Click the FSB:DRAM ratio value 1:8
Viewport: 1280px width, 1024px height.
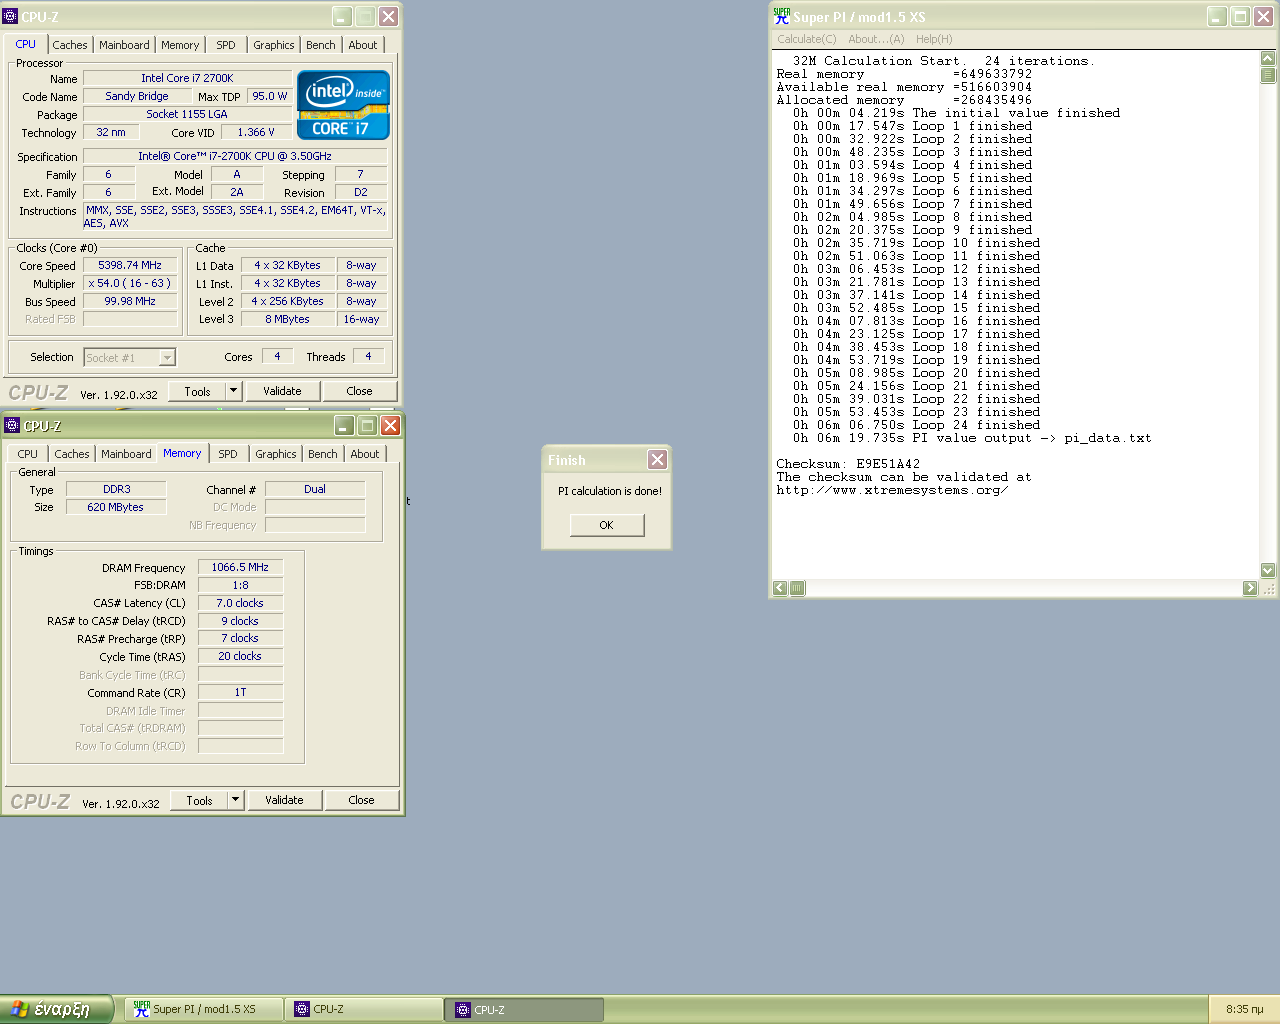[x=240, y=585]
